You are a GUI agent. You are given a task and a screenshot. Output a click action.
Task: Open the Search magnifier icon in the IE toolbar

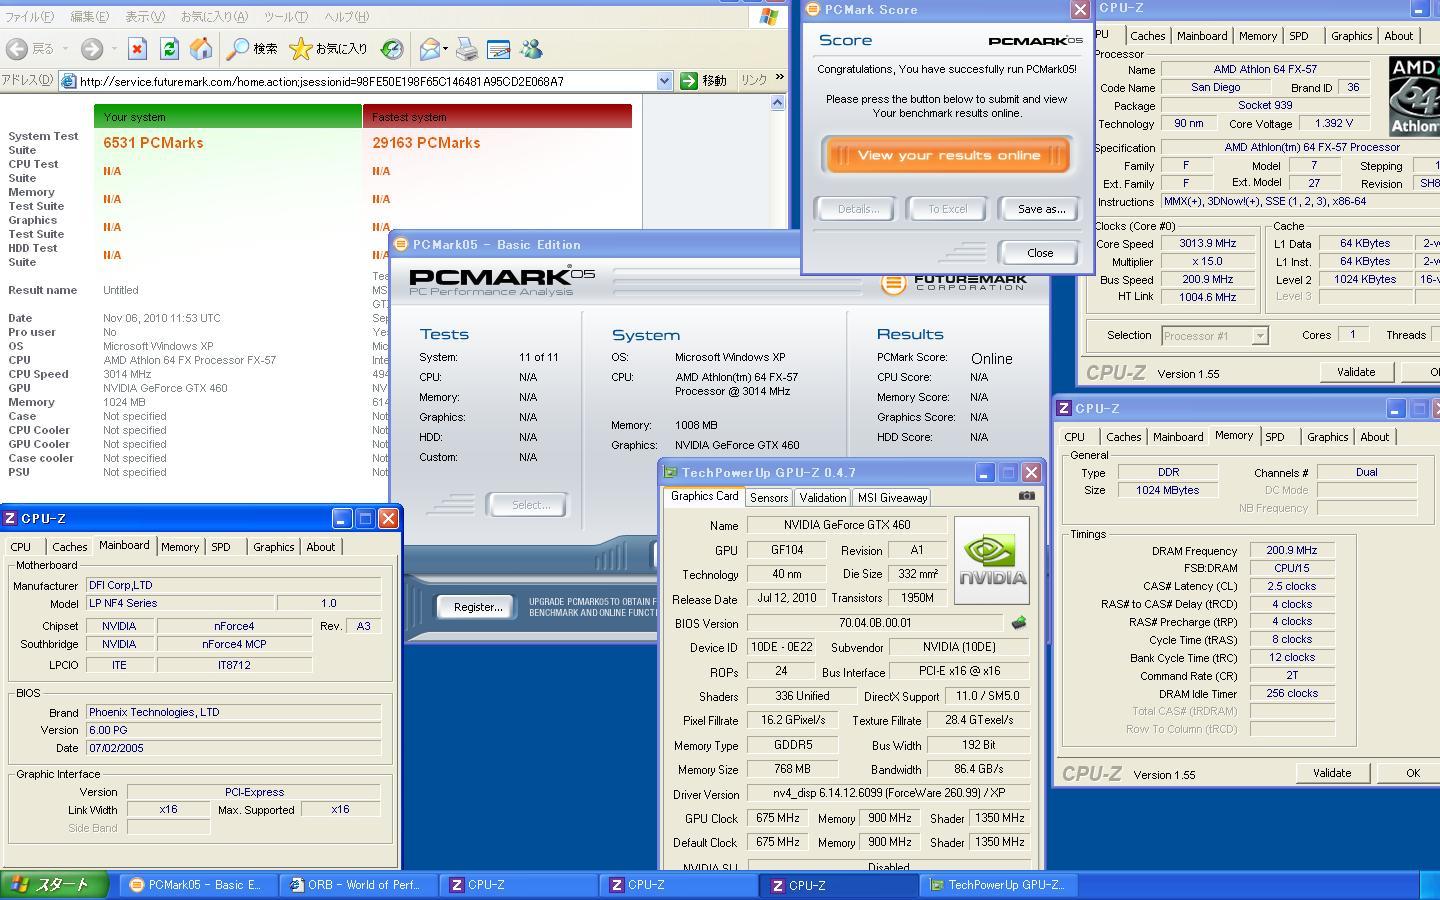click(238, 49)
